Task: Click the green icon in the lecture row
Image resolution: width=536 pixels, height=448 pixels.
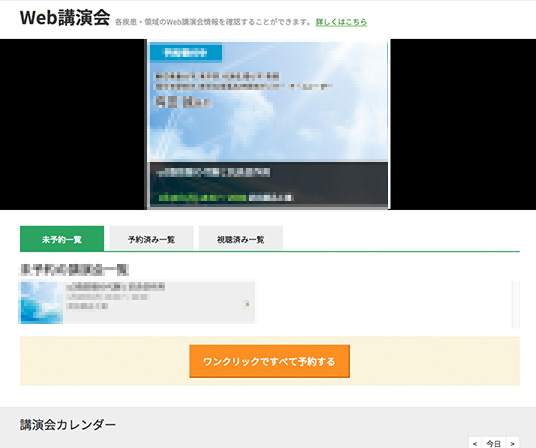Action: click(247, 303)
